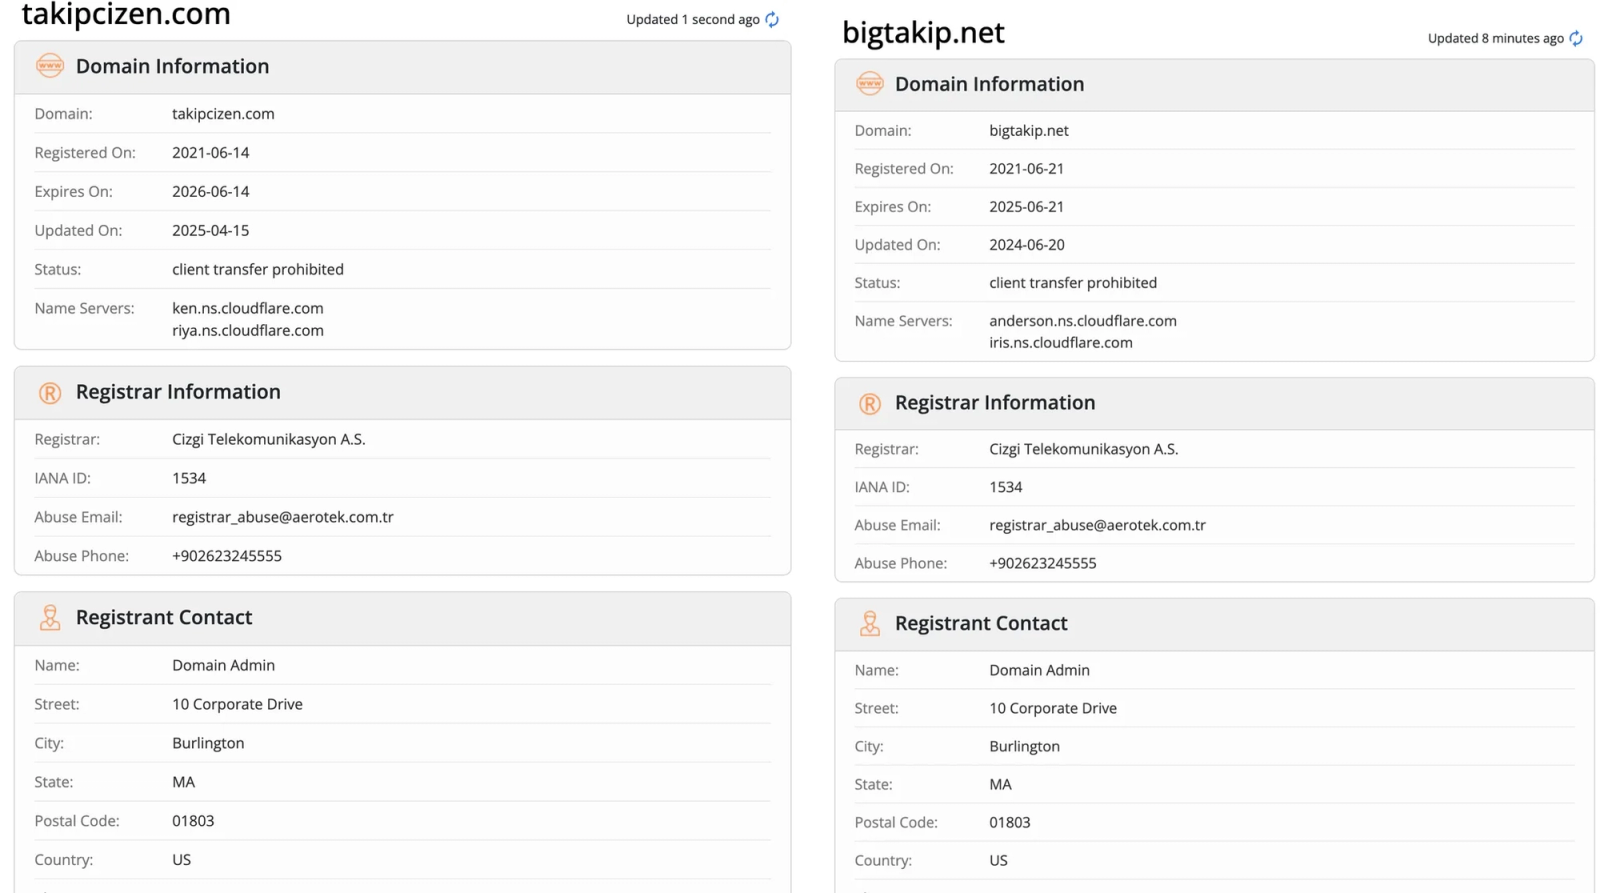
Task: Click the bigtakip.net status 'client transfer prohibited'
Action: (x=1072, y=283)
